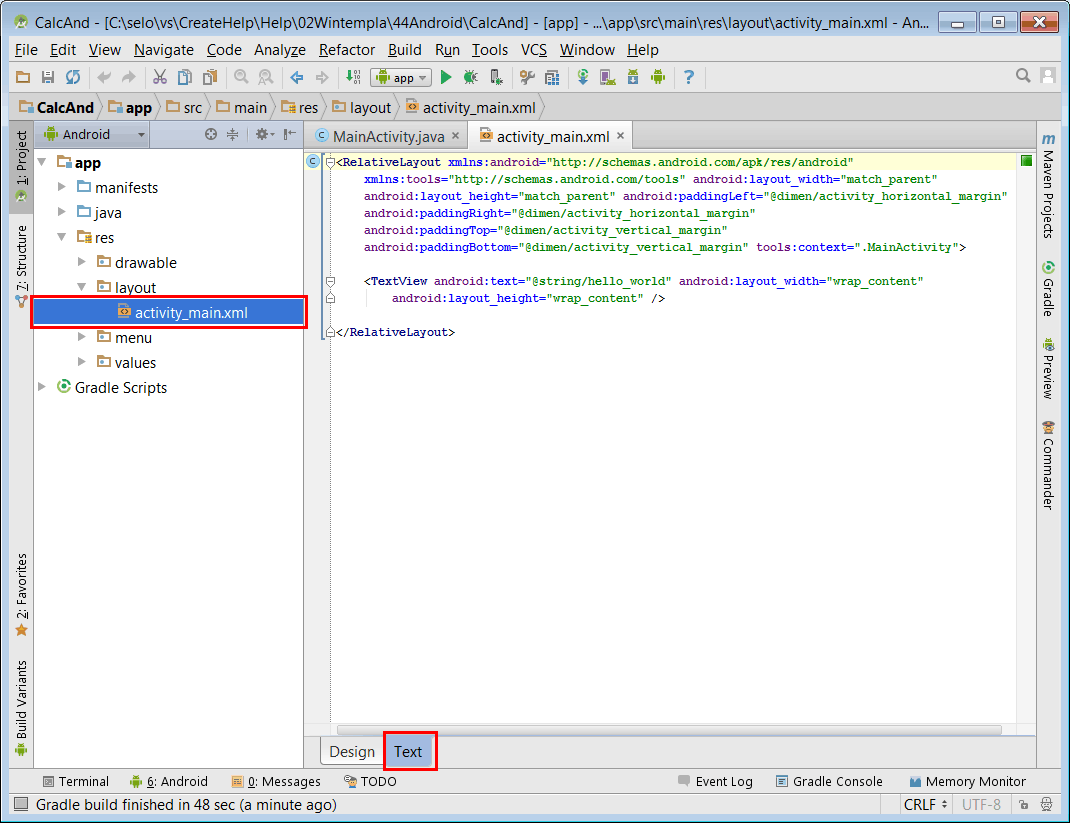The height and width of the screenshot is (823, 1070).
Task: Expand the values folder
Action: coord(82,362)
